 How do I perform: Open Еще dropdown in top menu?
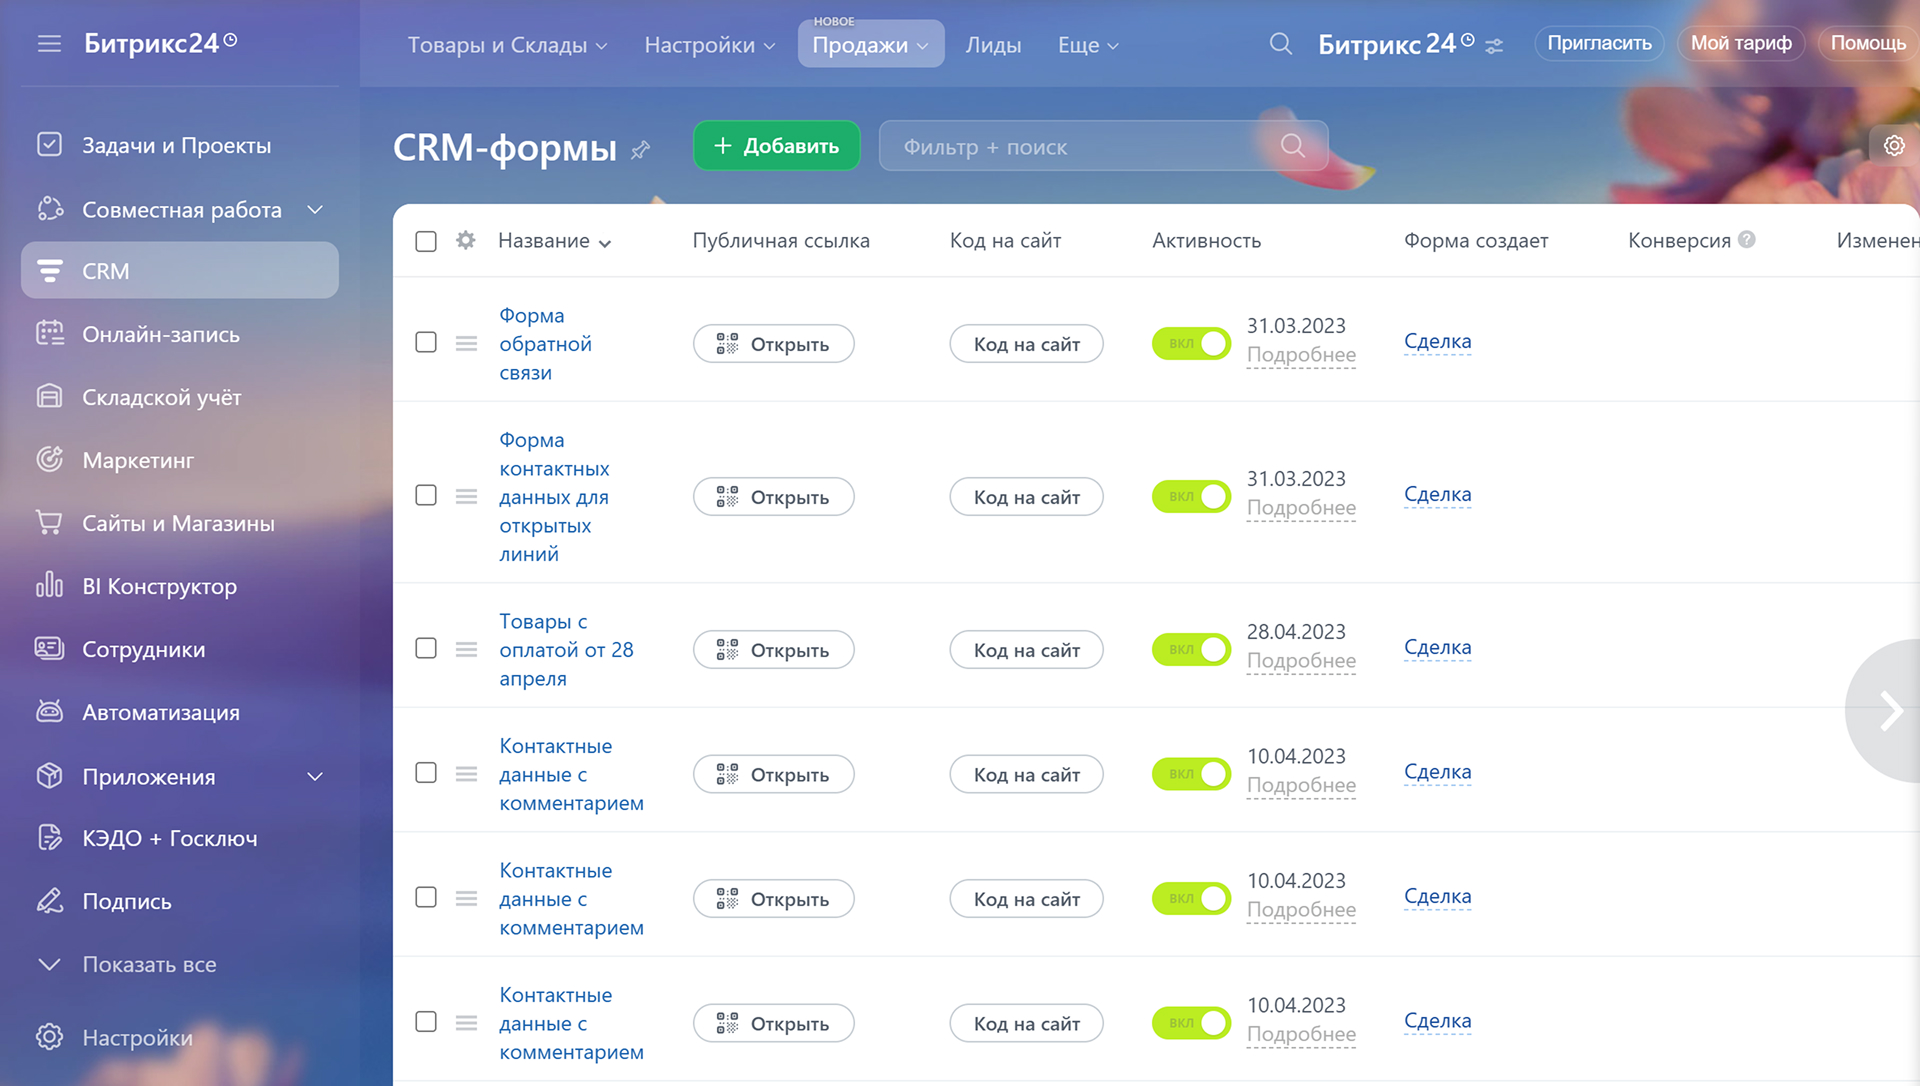pos(1088,45)
